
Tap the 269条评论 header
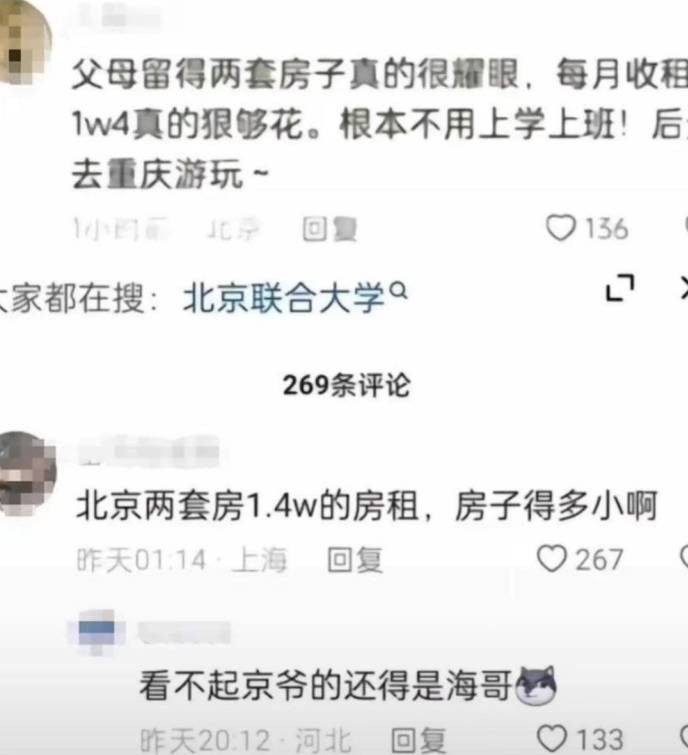pyautogui.click(x=347, y=385)
